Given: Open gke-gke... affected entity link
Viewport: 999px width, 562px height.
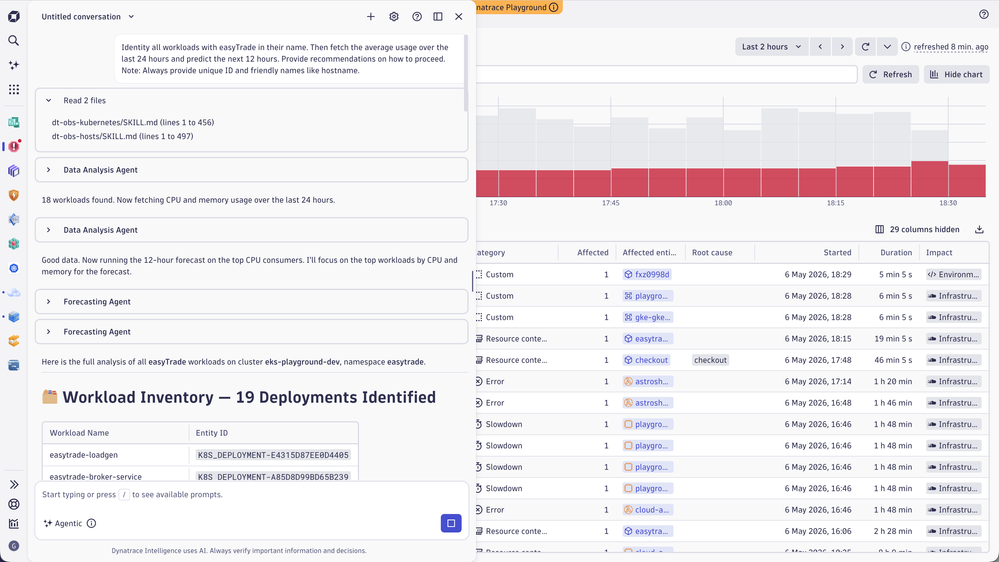Looking at the screenshot, I should tap(647, 317).
